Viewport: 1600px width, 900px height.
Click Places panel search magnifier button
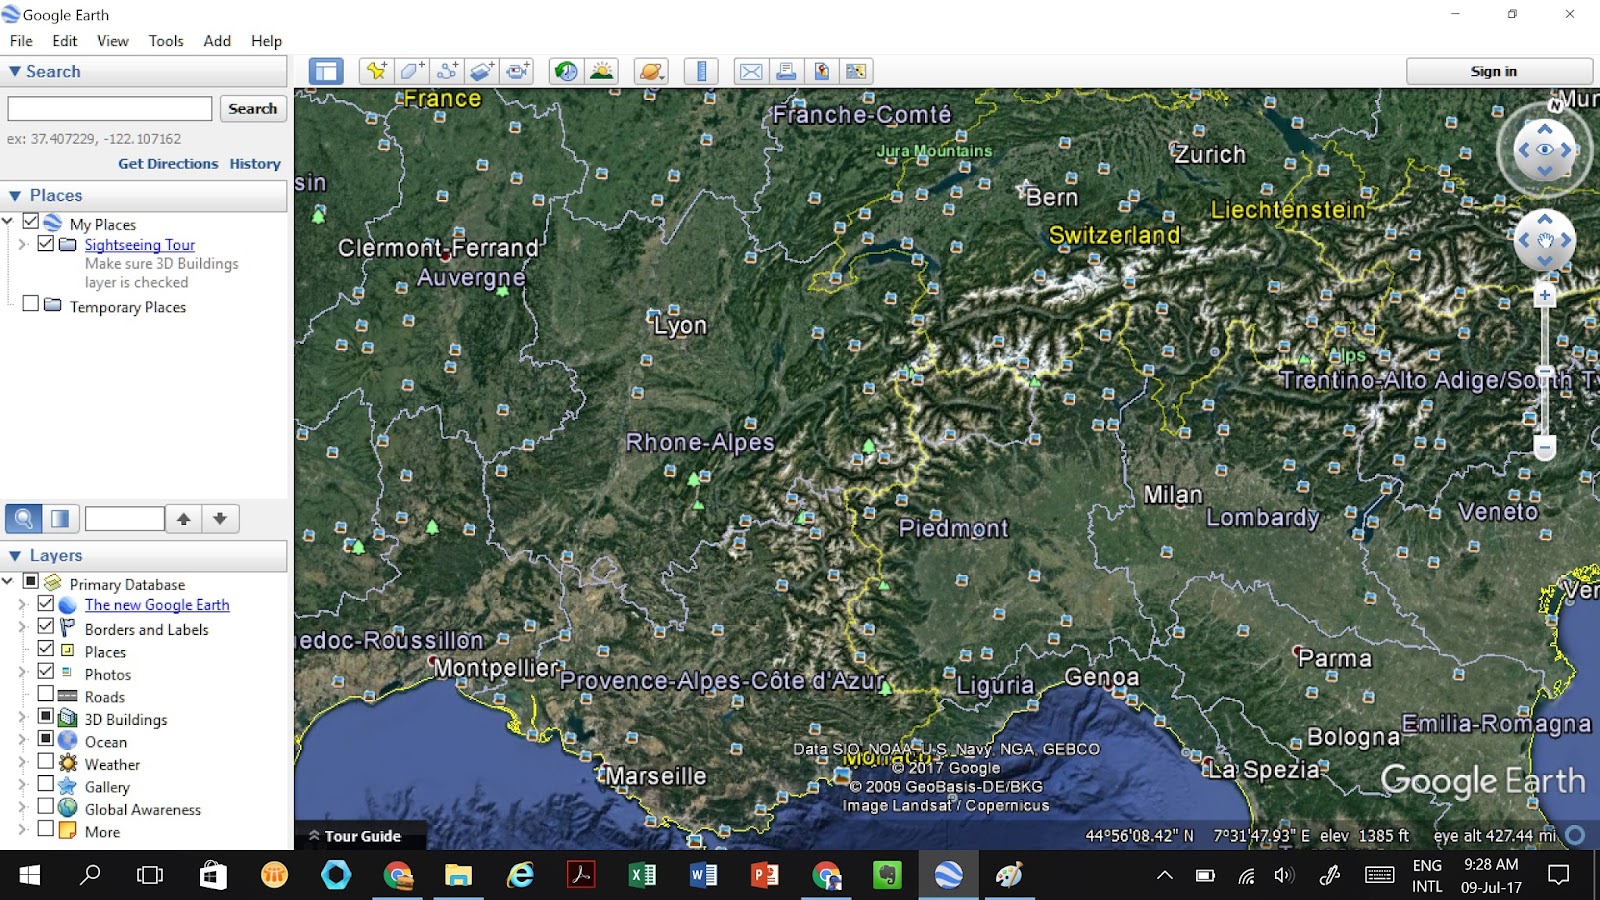[x=24, y=518]
